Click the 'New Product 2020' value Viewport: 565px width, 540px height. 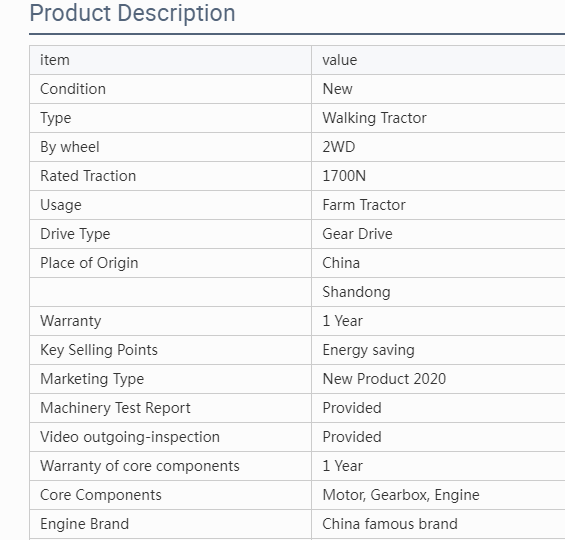[x=384, y=379]
